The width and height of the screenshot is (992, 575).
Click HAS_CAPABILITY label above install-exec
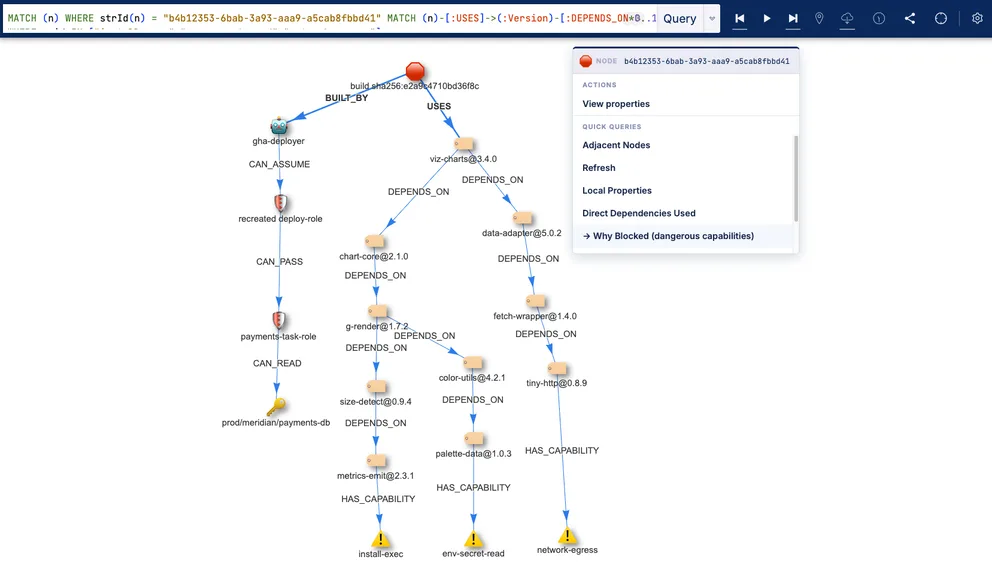(x=378, y=499)
